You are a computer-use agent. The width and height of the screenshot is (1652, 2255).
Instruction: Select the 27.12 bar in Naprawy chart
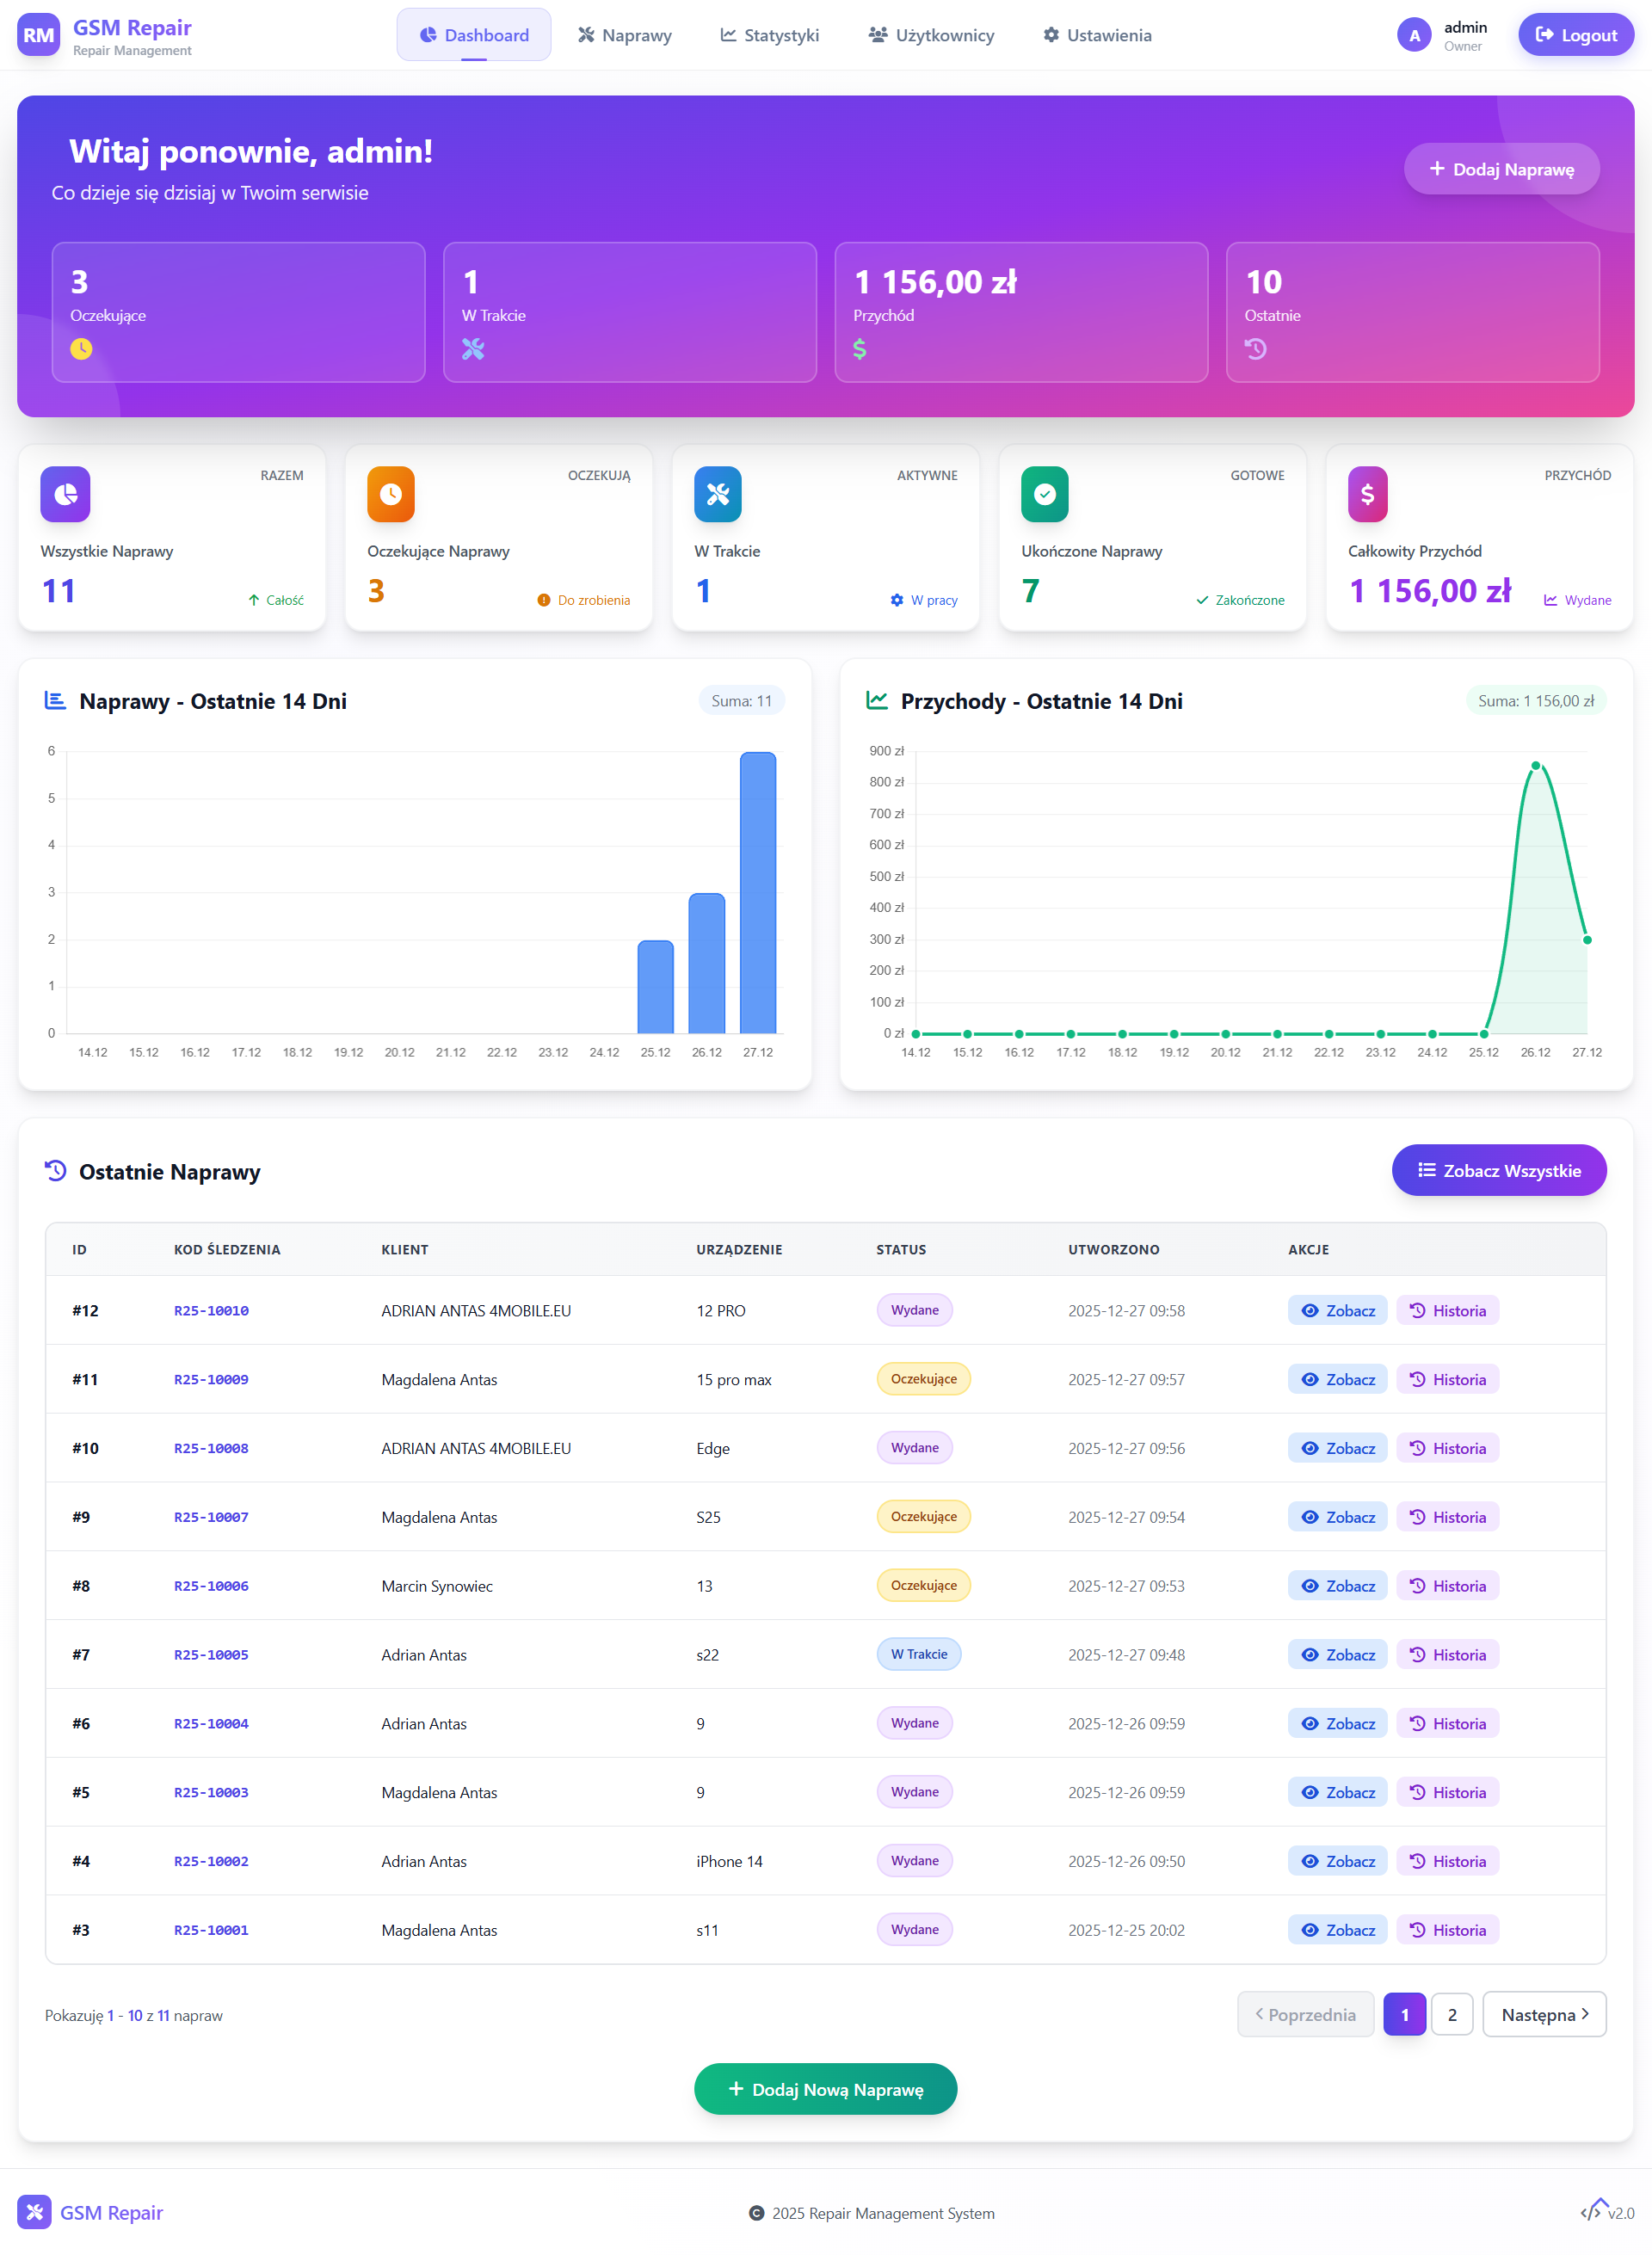758,892
